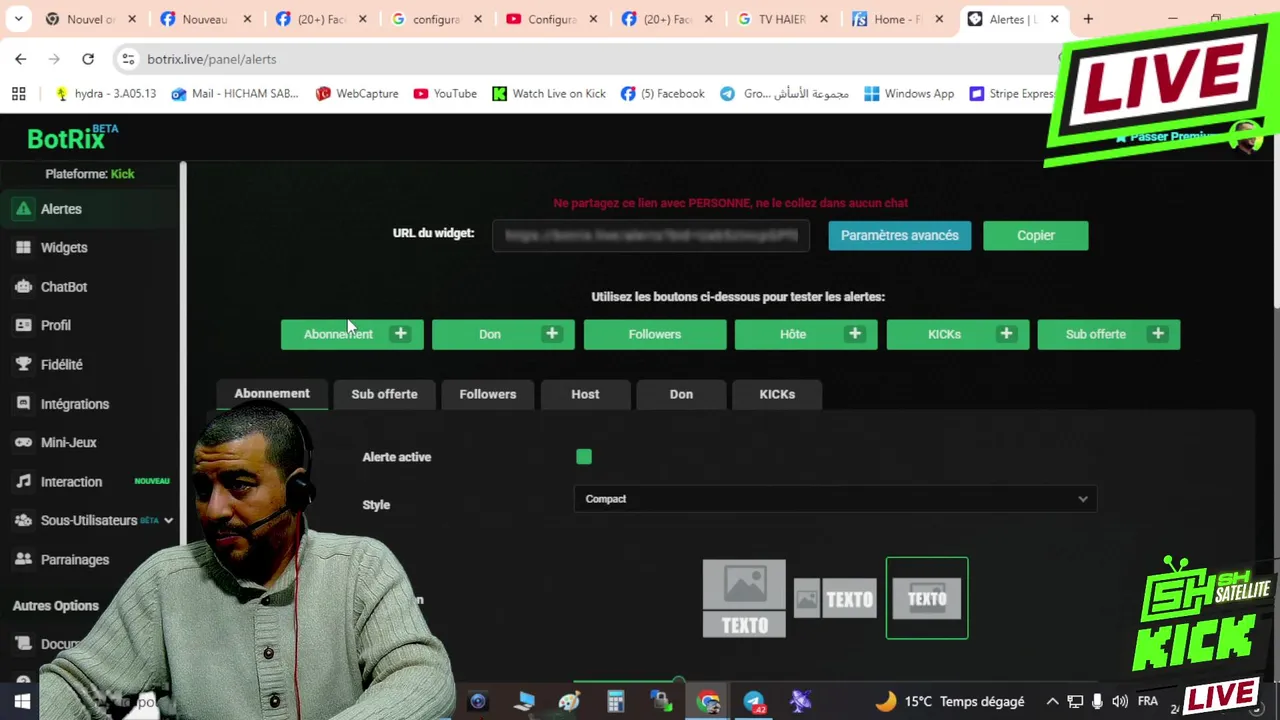
Task: Select text-over-image layout thumbnail
Action: click(x=927, y=598)
